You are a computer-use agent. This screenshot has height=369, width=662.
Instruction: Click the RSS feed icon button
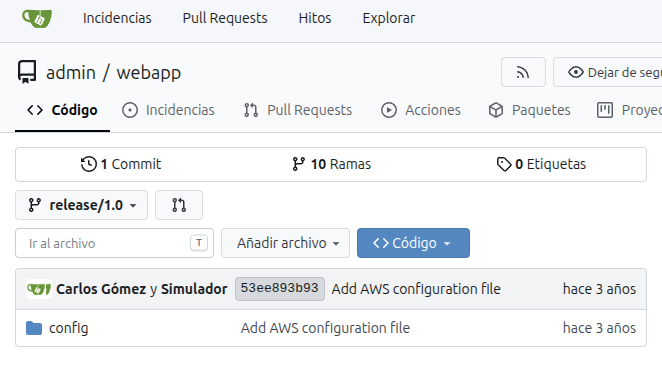click(x=523, y=72)
